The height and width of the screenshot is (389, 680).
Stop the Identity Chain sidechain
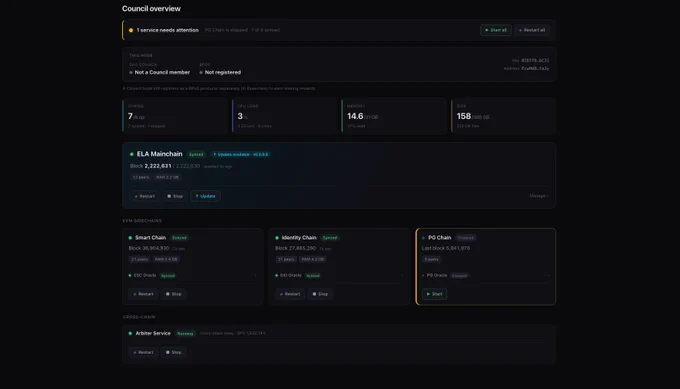[320, 294]
